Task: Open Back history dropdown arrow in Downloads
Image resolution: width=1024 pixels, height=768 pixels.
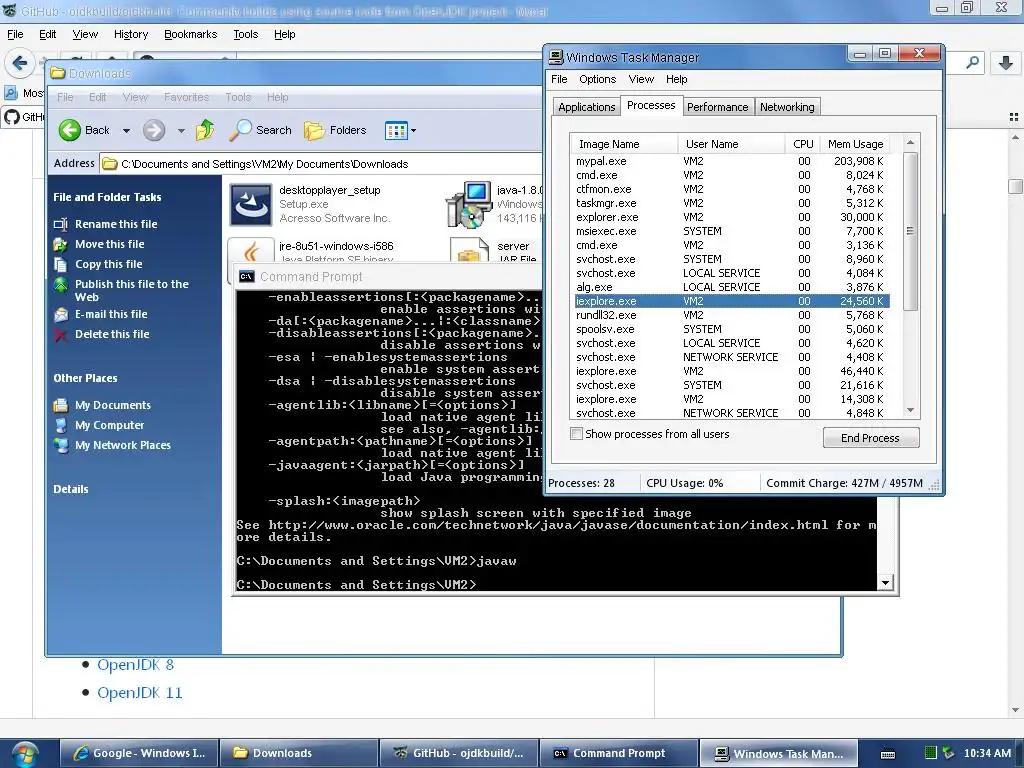Action: [127, 131]
